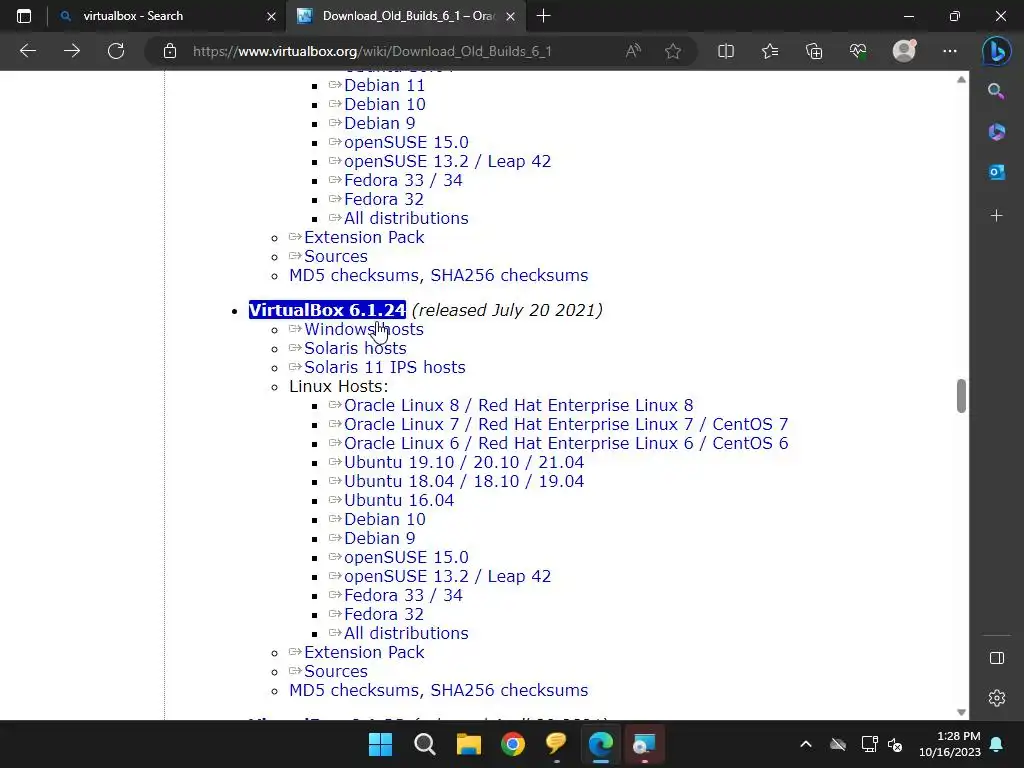This screenshot has width=1024, height=768.
Task: Open Microsoft 365 sidebar icon
Action: [x=996, y=131]
